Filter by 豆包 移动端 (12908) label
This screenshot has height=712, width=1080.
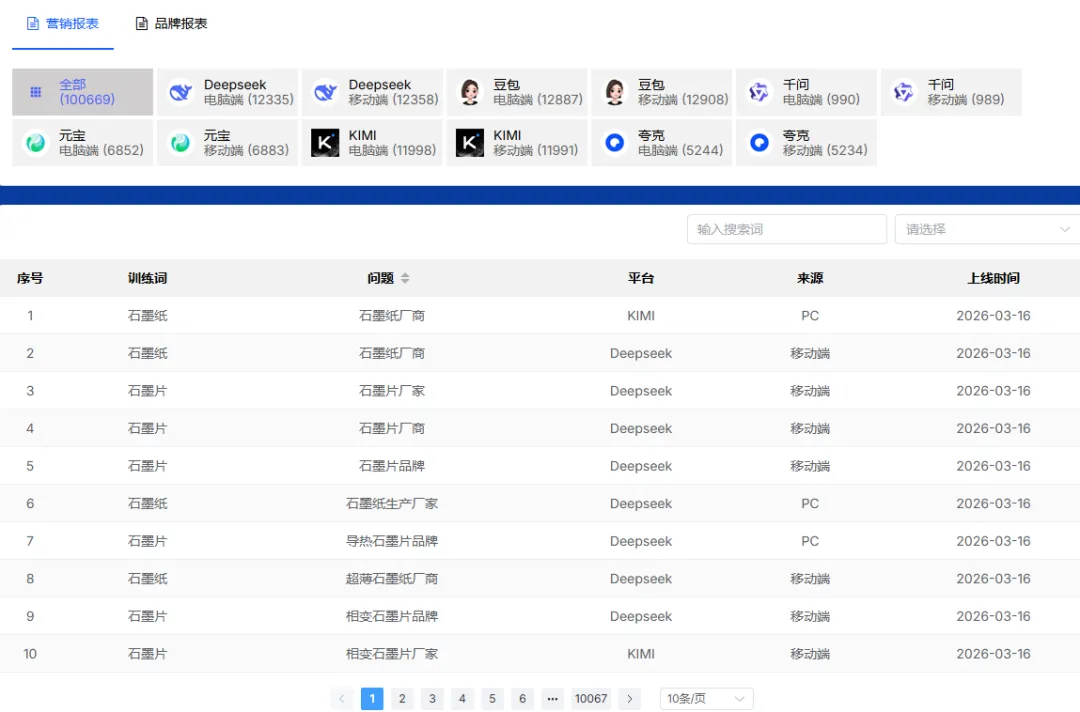tap(683, 100)
